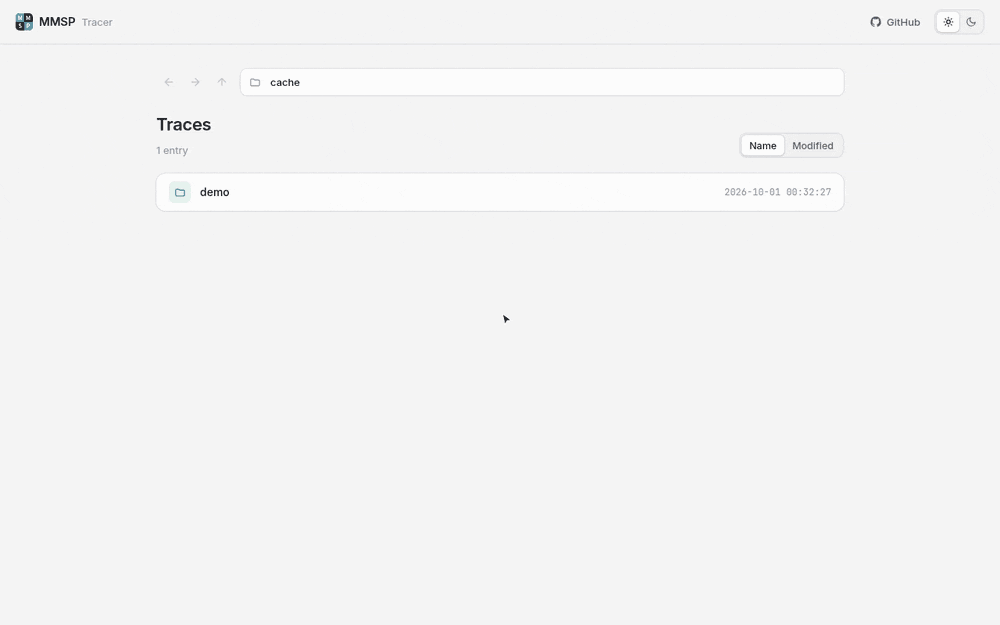
Task: Open the demo folder entry
Action: click(x=500, y=192)
